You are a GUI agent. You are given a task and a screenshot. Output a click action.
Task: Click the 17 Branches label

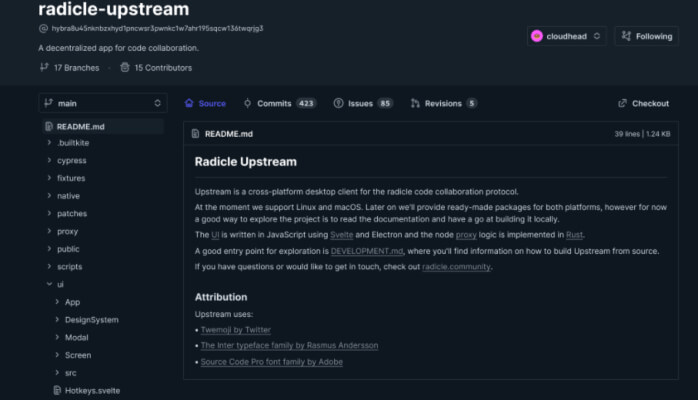77,68
